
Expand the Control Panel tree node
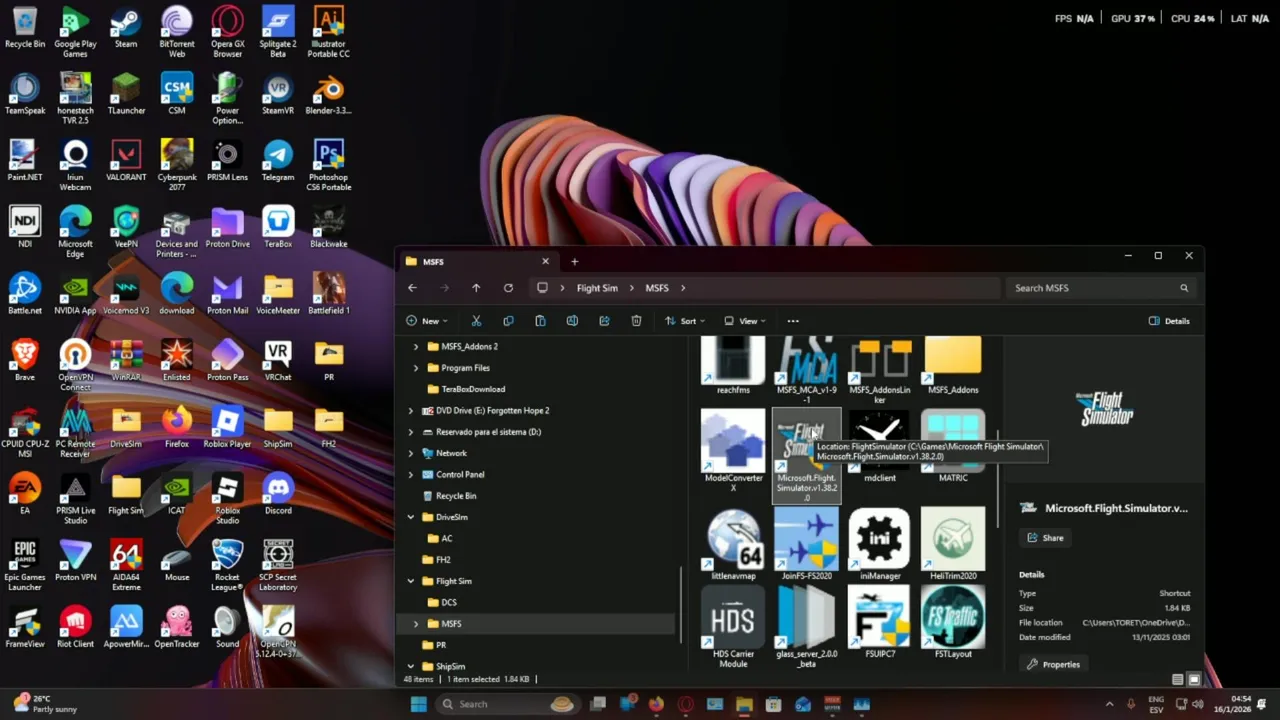click(x=410, y=475)
